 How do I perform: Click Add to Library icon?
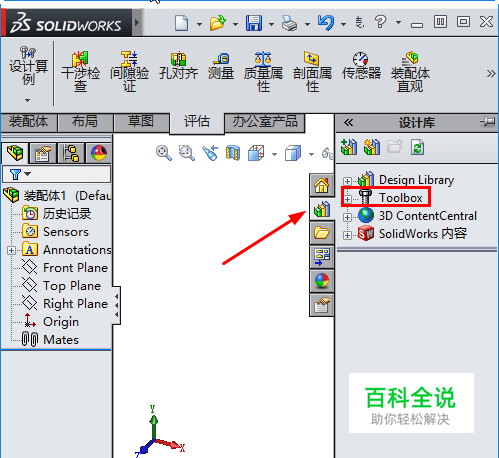(349, 147)
